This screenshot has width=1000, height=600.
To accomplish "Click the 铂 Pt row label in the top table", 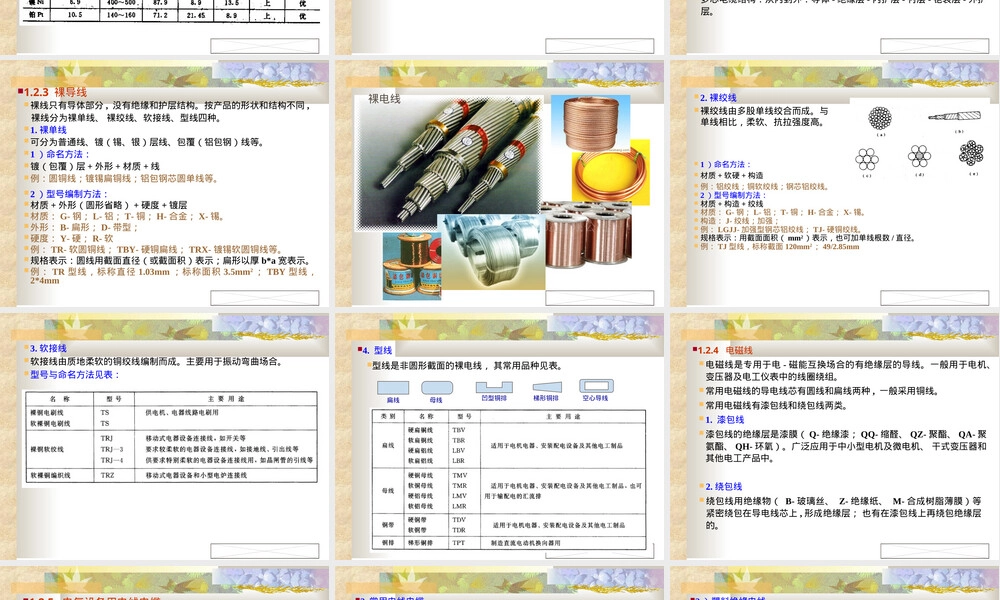I will tap(36, 15).
